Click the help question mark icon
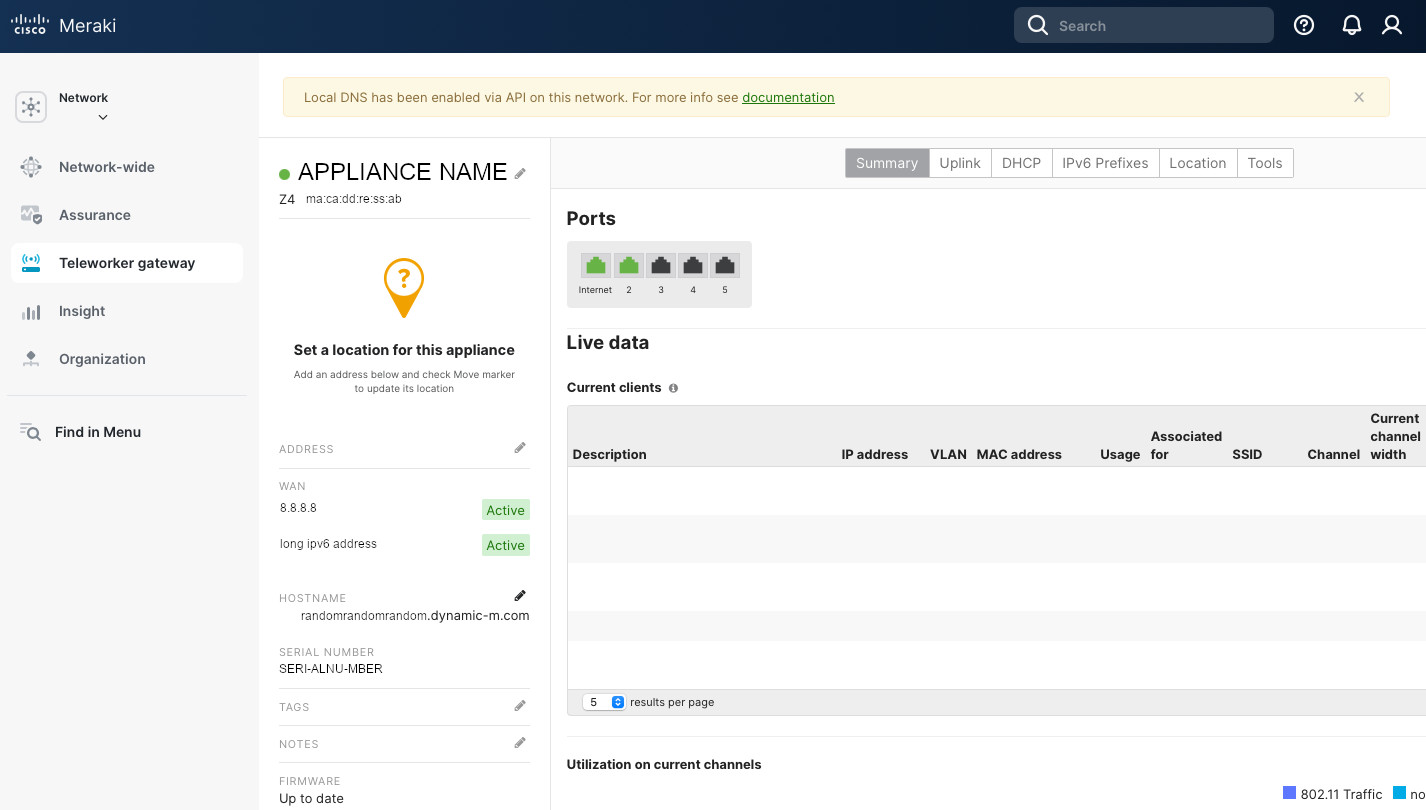 (1304, 26)
